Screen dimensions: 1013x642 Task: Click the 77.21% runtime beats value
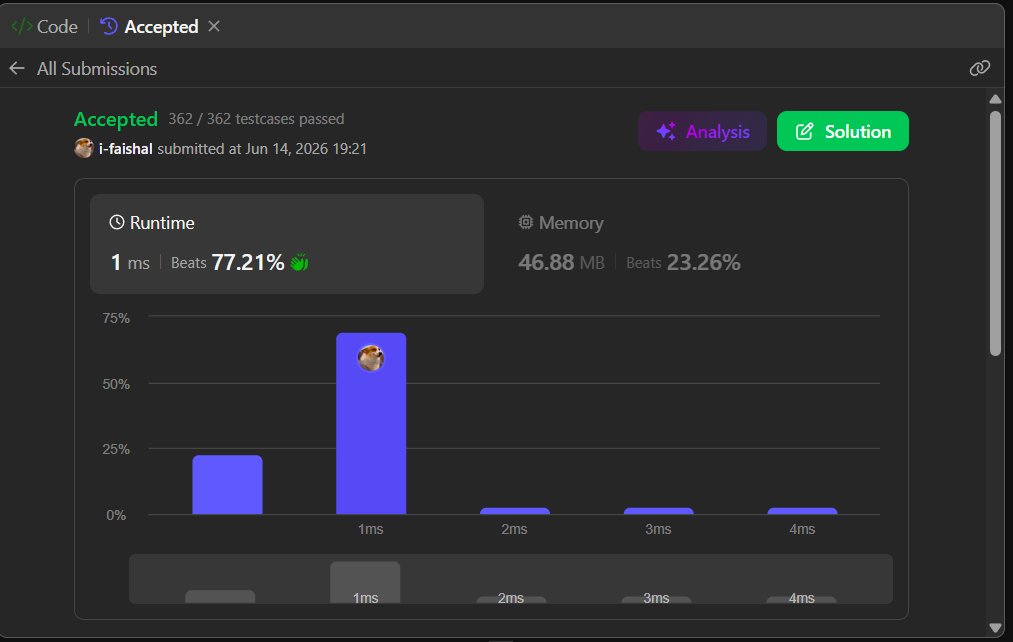click(247, 262)
